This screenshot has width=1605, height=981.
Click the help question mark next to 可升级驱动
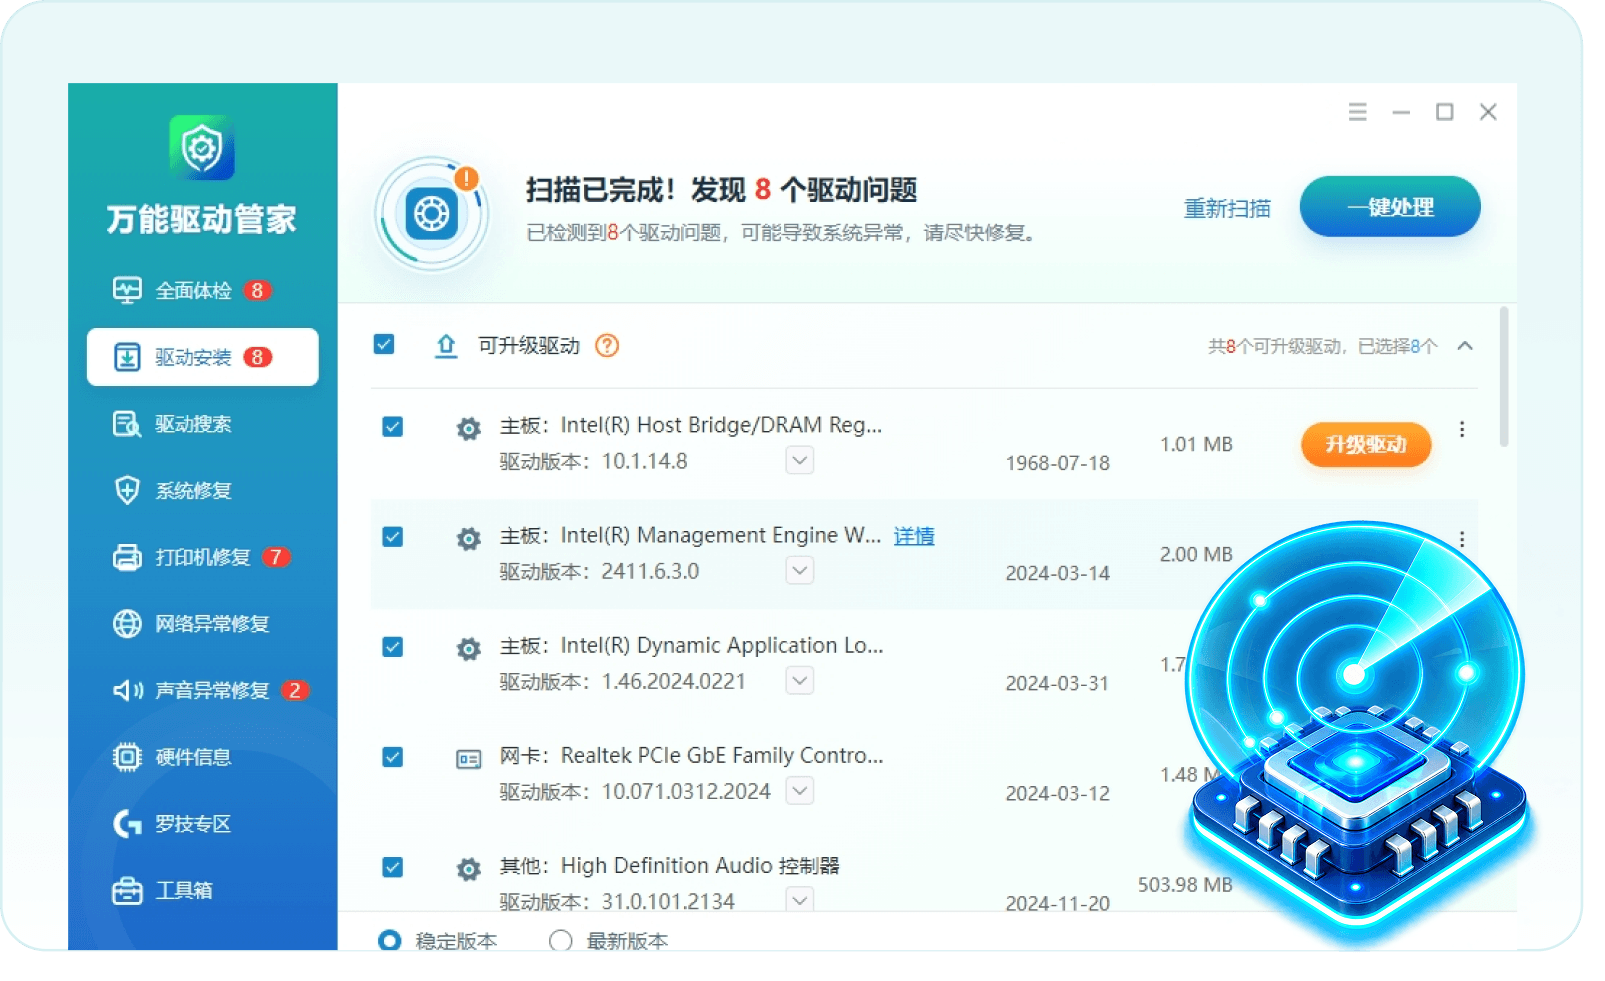click(607, 346)
